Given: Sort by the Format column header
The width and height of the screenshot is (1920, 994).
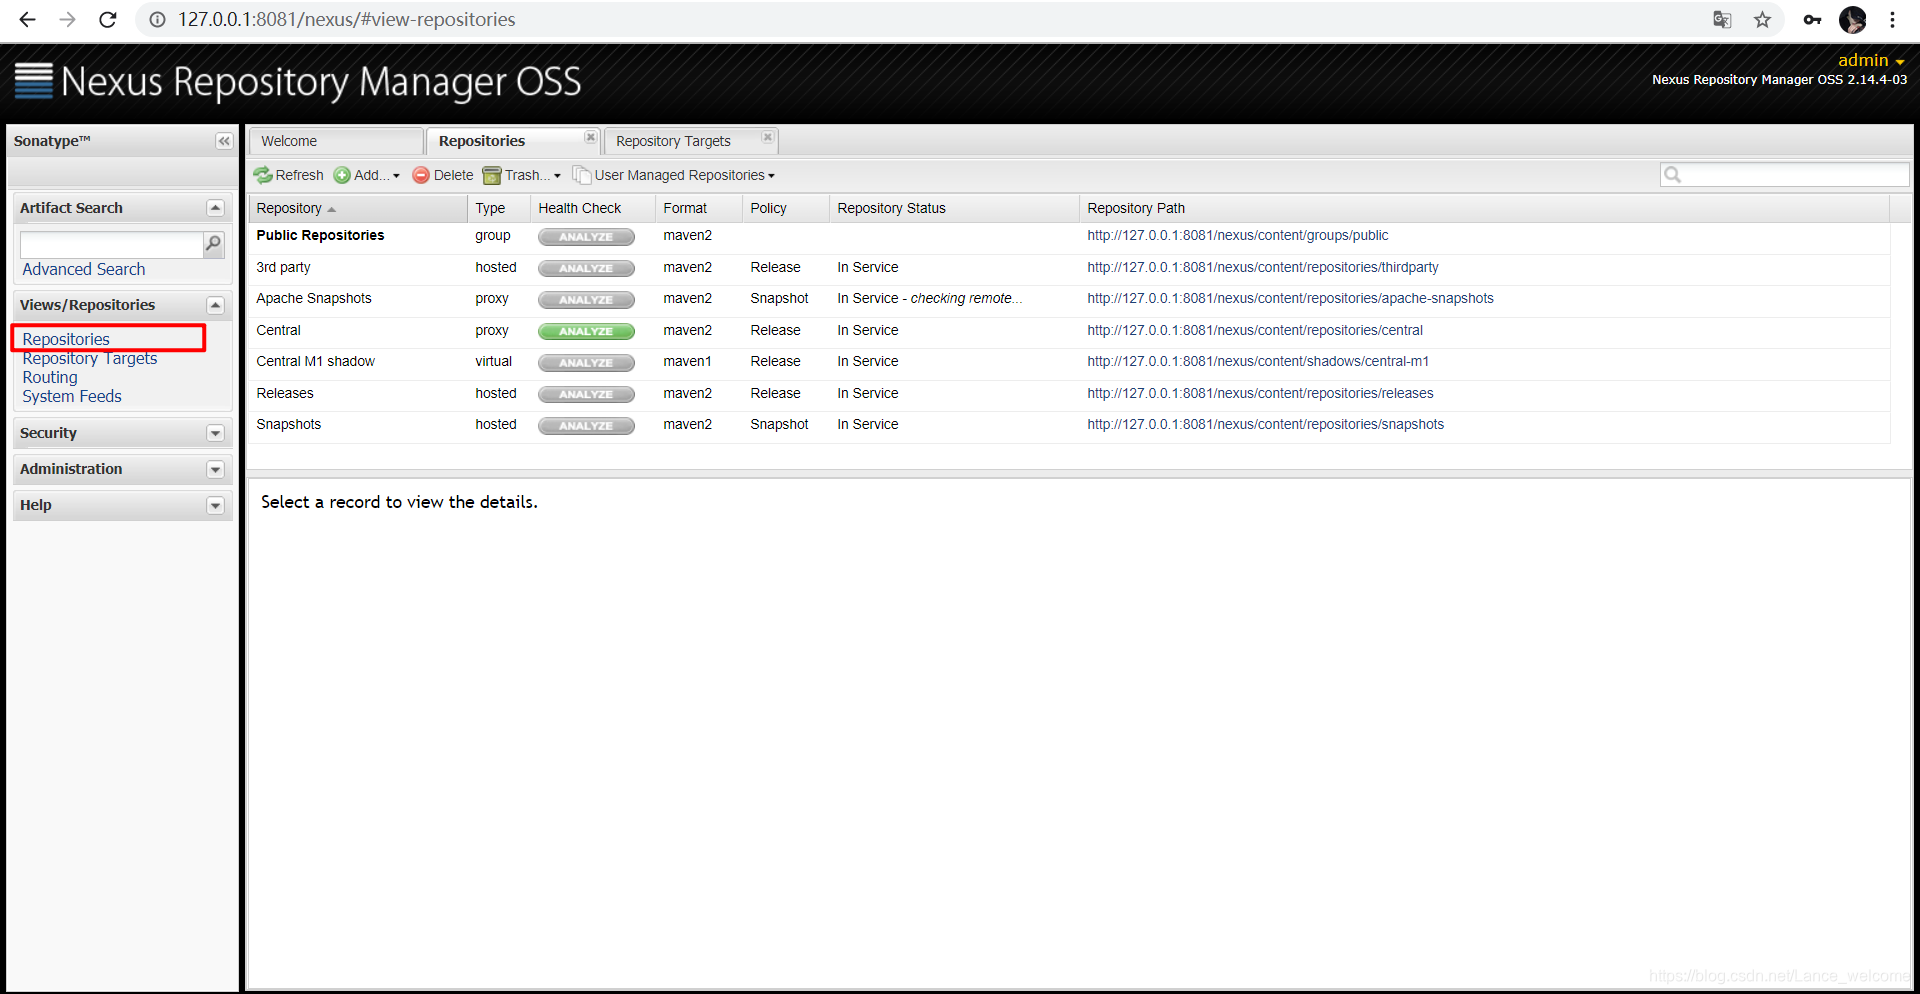Looking at the screenshot, I should tap(699, 208).
